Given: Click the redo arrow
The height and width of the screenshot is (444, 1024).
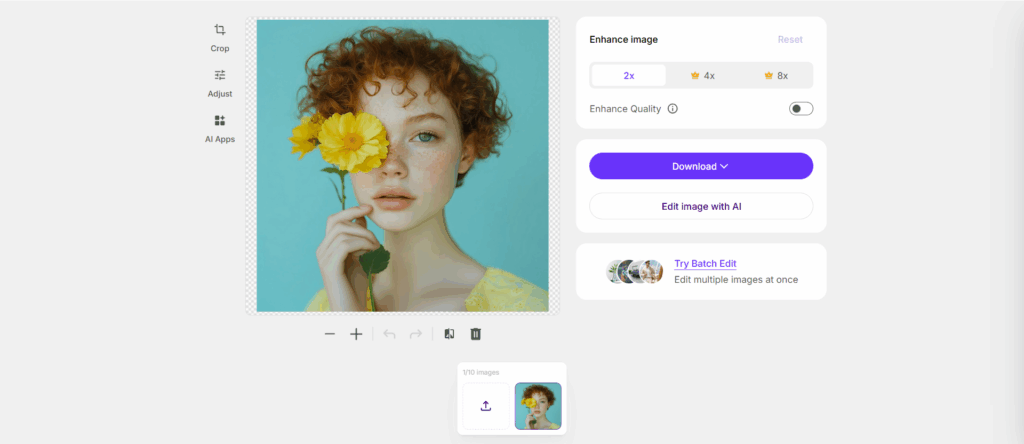Looking at the screenshot, I should (415, 334).
